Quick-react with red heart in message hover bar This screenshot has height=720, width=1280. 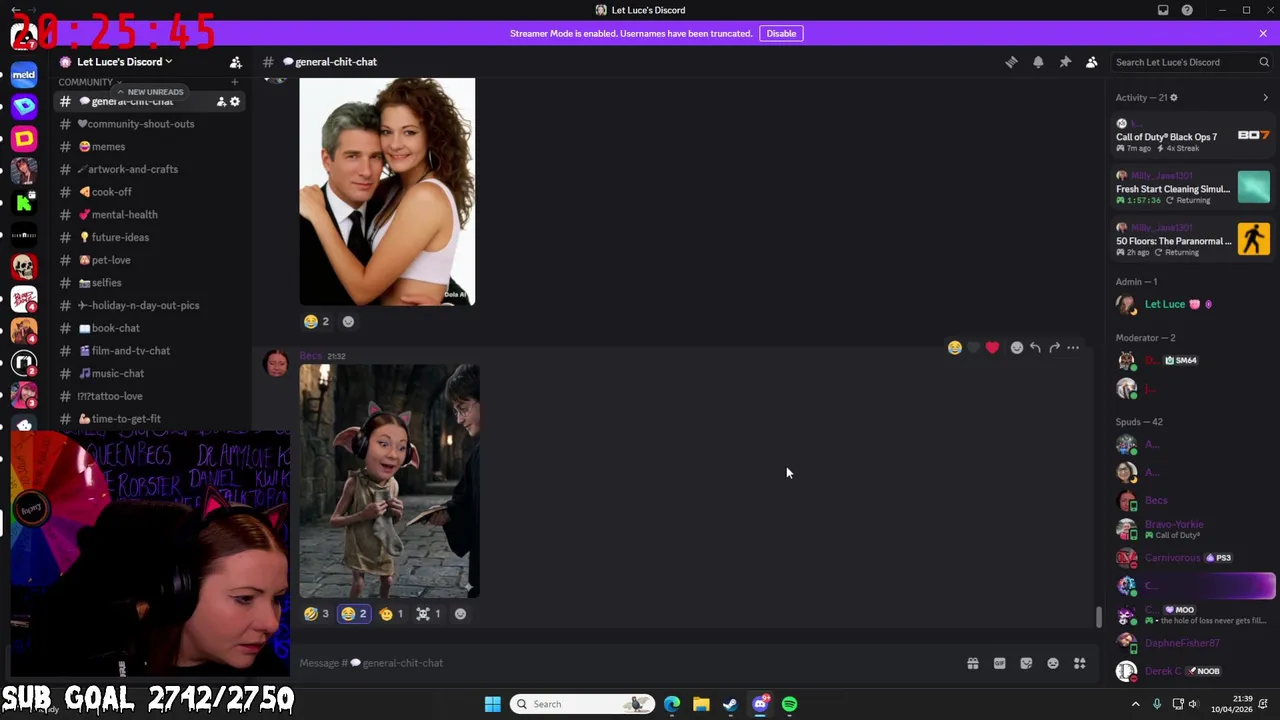[992, 348]
